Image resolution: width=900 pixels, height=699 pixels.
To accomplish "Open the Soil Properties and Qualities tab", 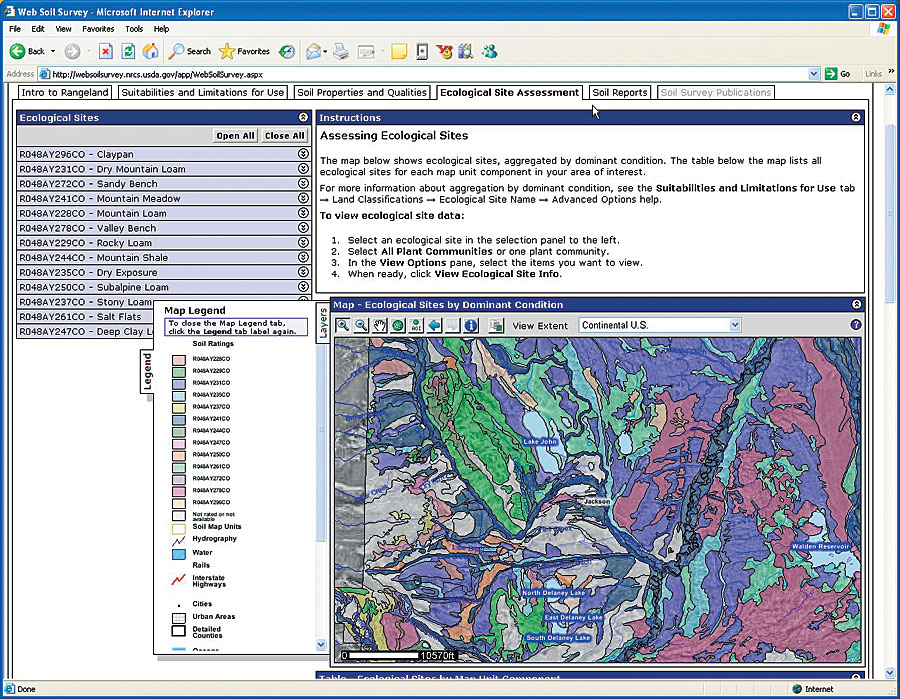I will (x=362, y=93).
